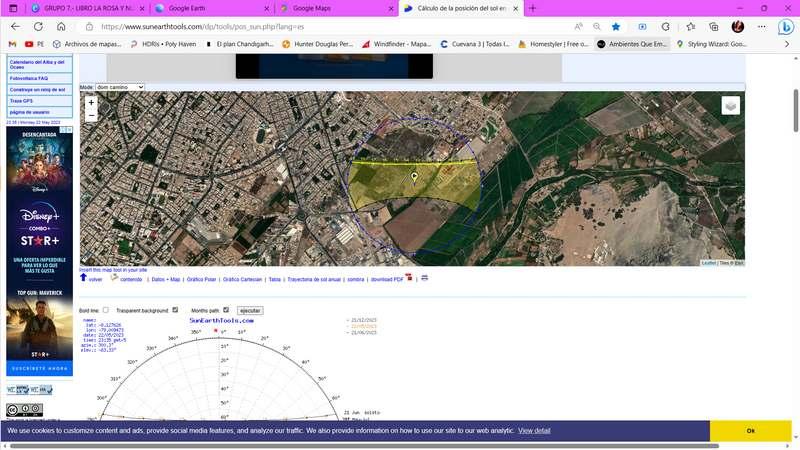Click the Disney+ Star+ advertisement banner
This screenshot has height=450, width=800.
pyautogui.click(x=39, y=251)
